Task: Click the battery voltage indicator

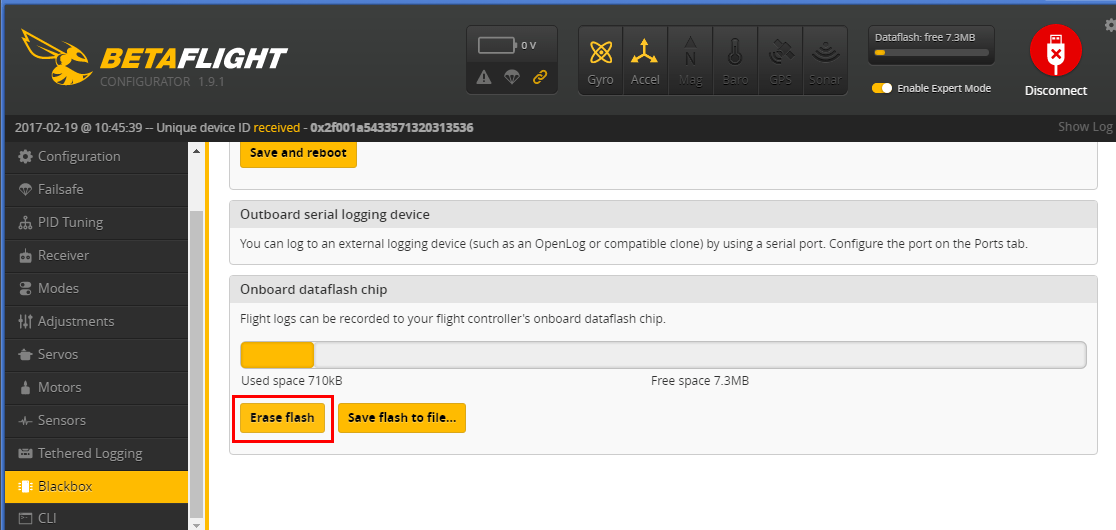Action: [507, 45]
